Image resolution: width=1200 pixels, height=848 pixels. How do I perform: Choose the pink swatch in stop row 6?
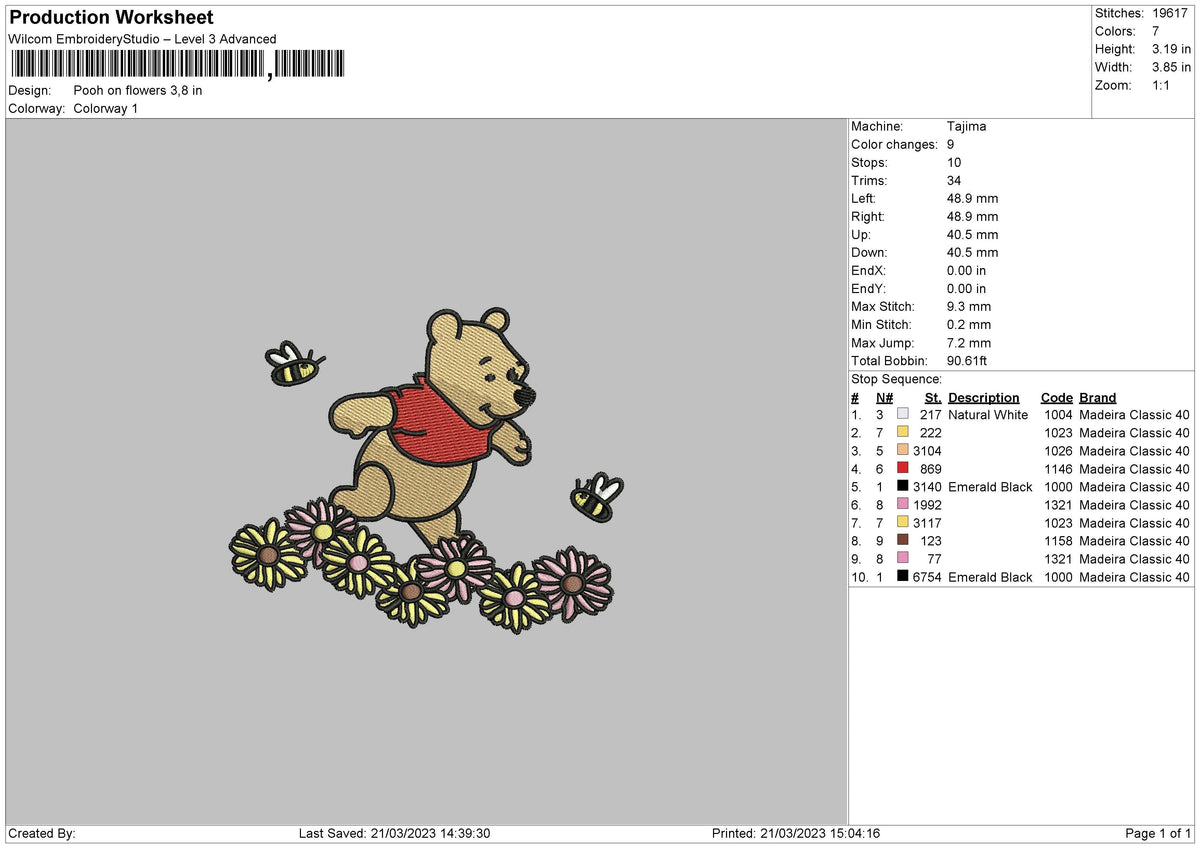click(x=903, y=505)
